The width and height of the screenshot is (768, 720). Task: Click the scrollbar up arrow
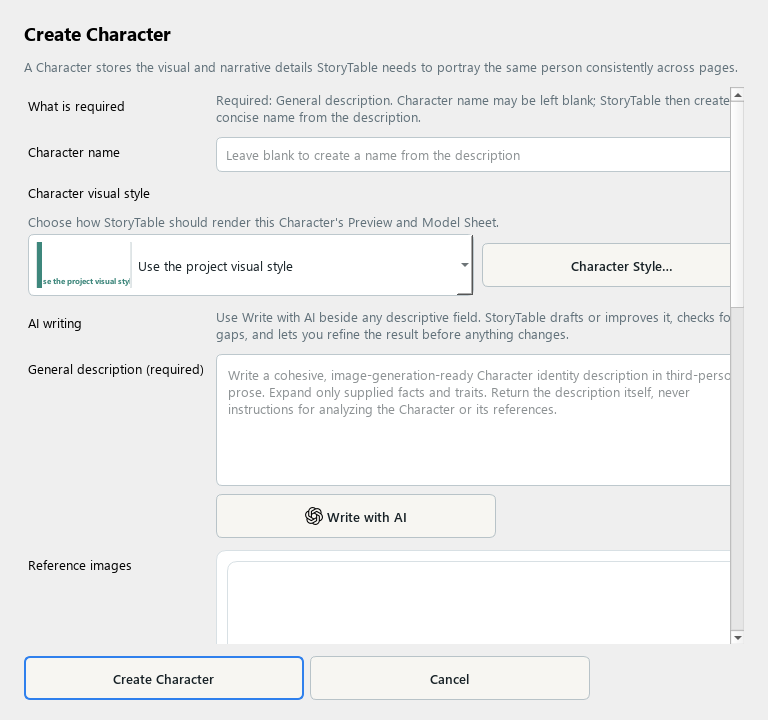(737, 95)
